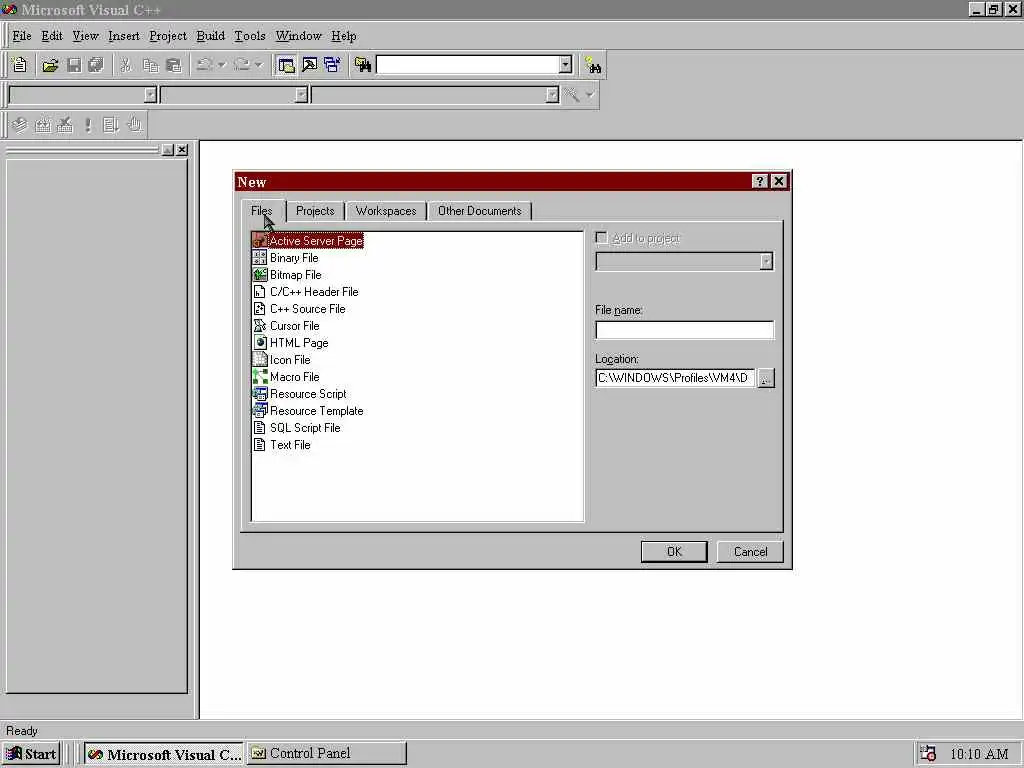Click the Find in Files icon
This screenshot has height=768, width=1024.
coord(363,65)
